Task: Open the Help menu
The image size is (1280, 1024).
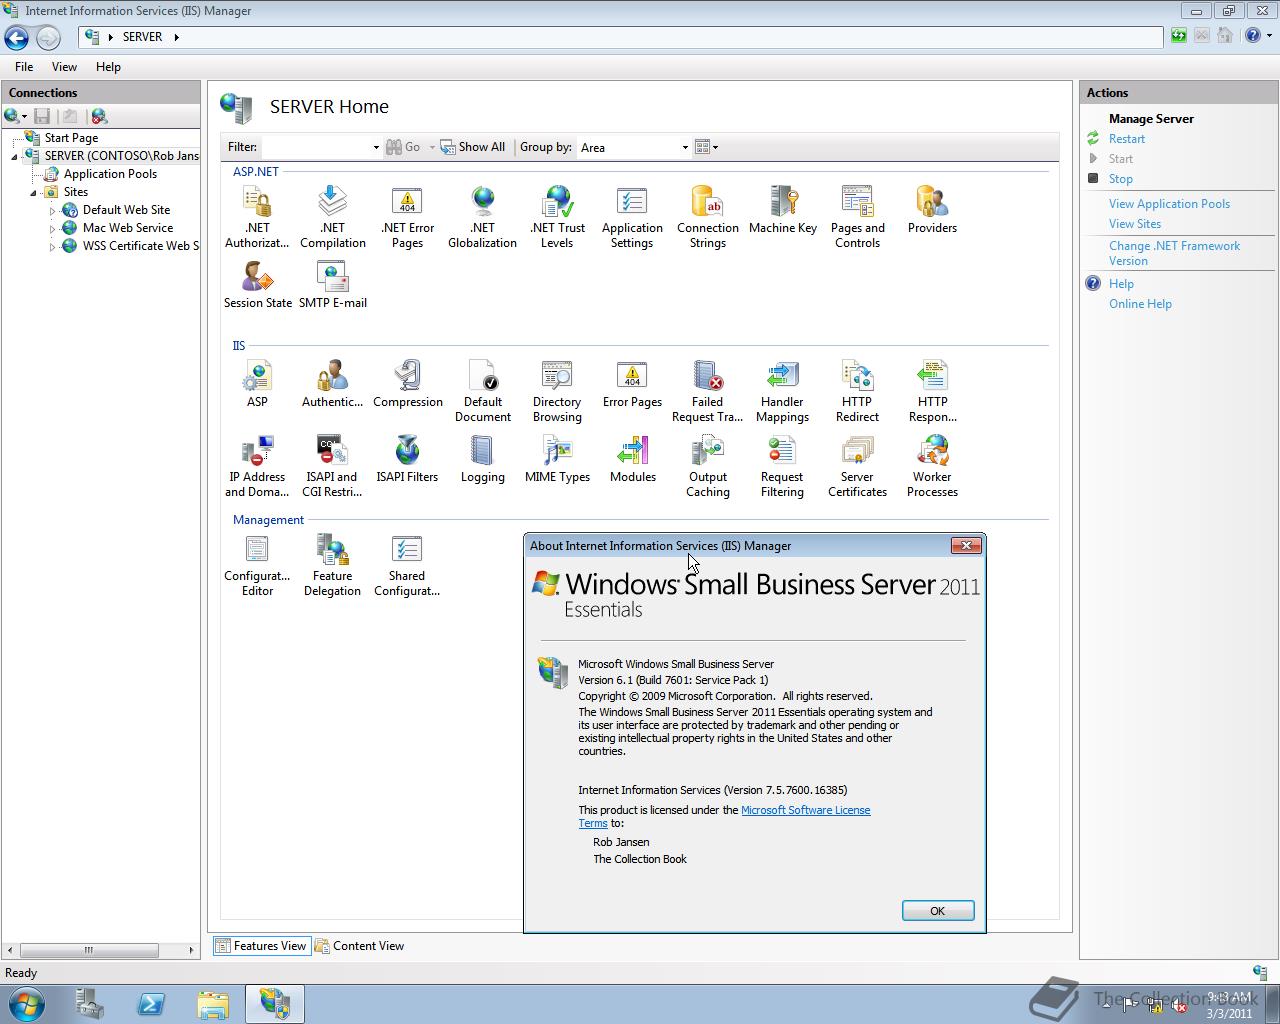Action: [x=108, y=67]
